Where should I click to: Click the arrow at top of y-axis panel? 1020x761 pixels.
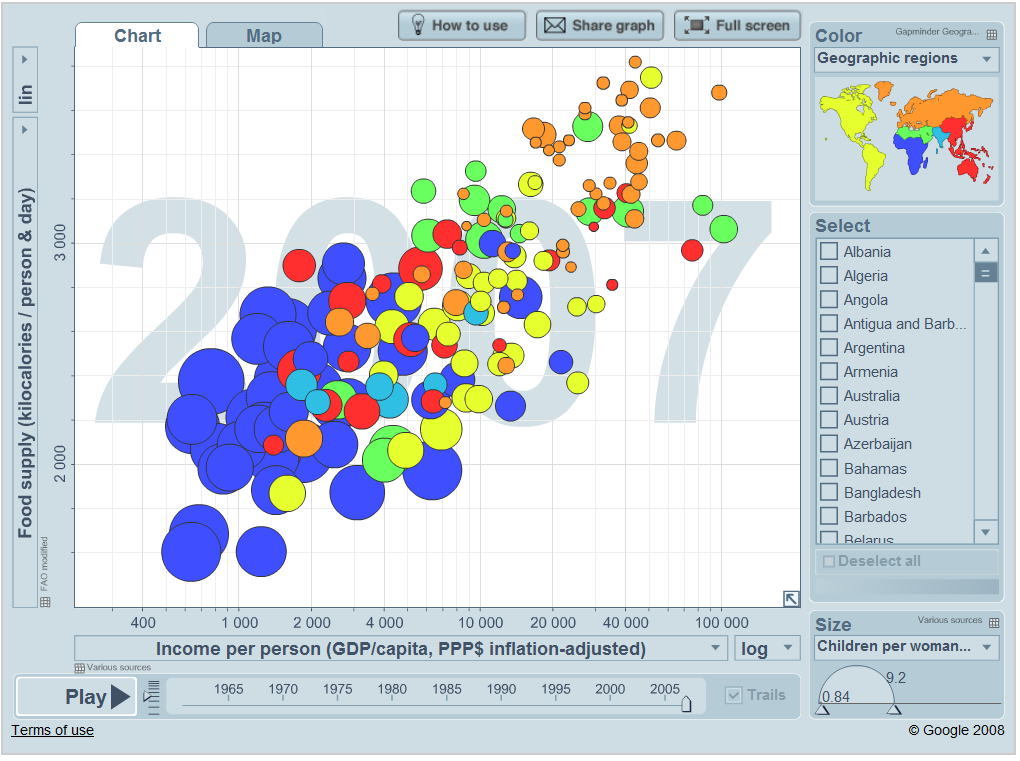coord(25,60)
